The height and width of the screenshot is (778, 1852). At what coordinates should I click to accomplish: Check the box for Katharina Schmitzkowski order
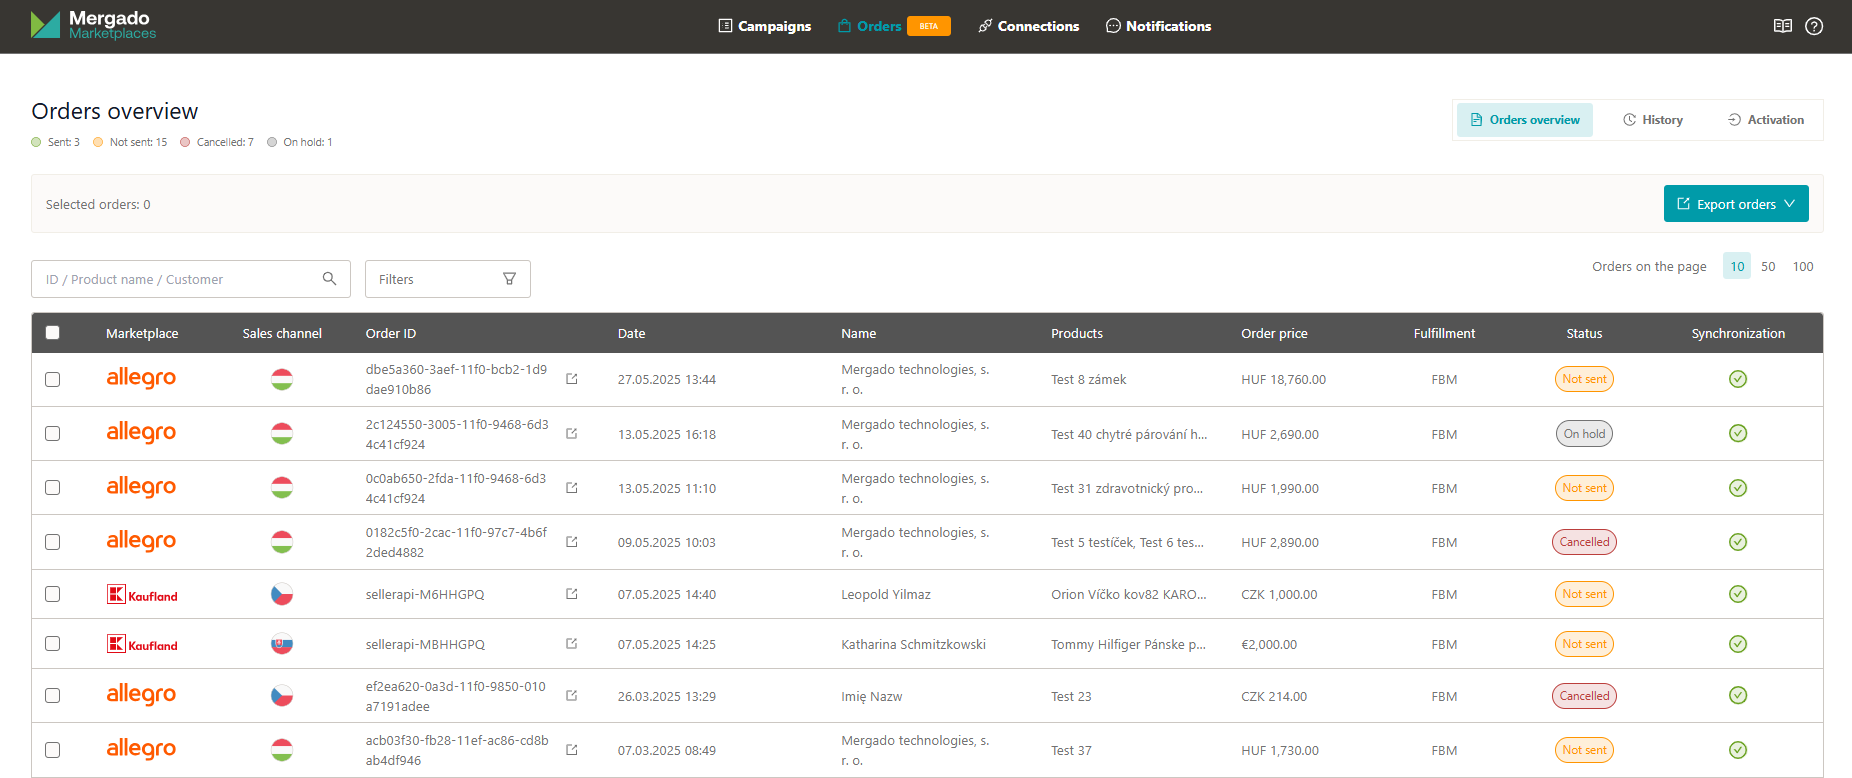(x=53, y=644)
